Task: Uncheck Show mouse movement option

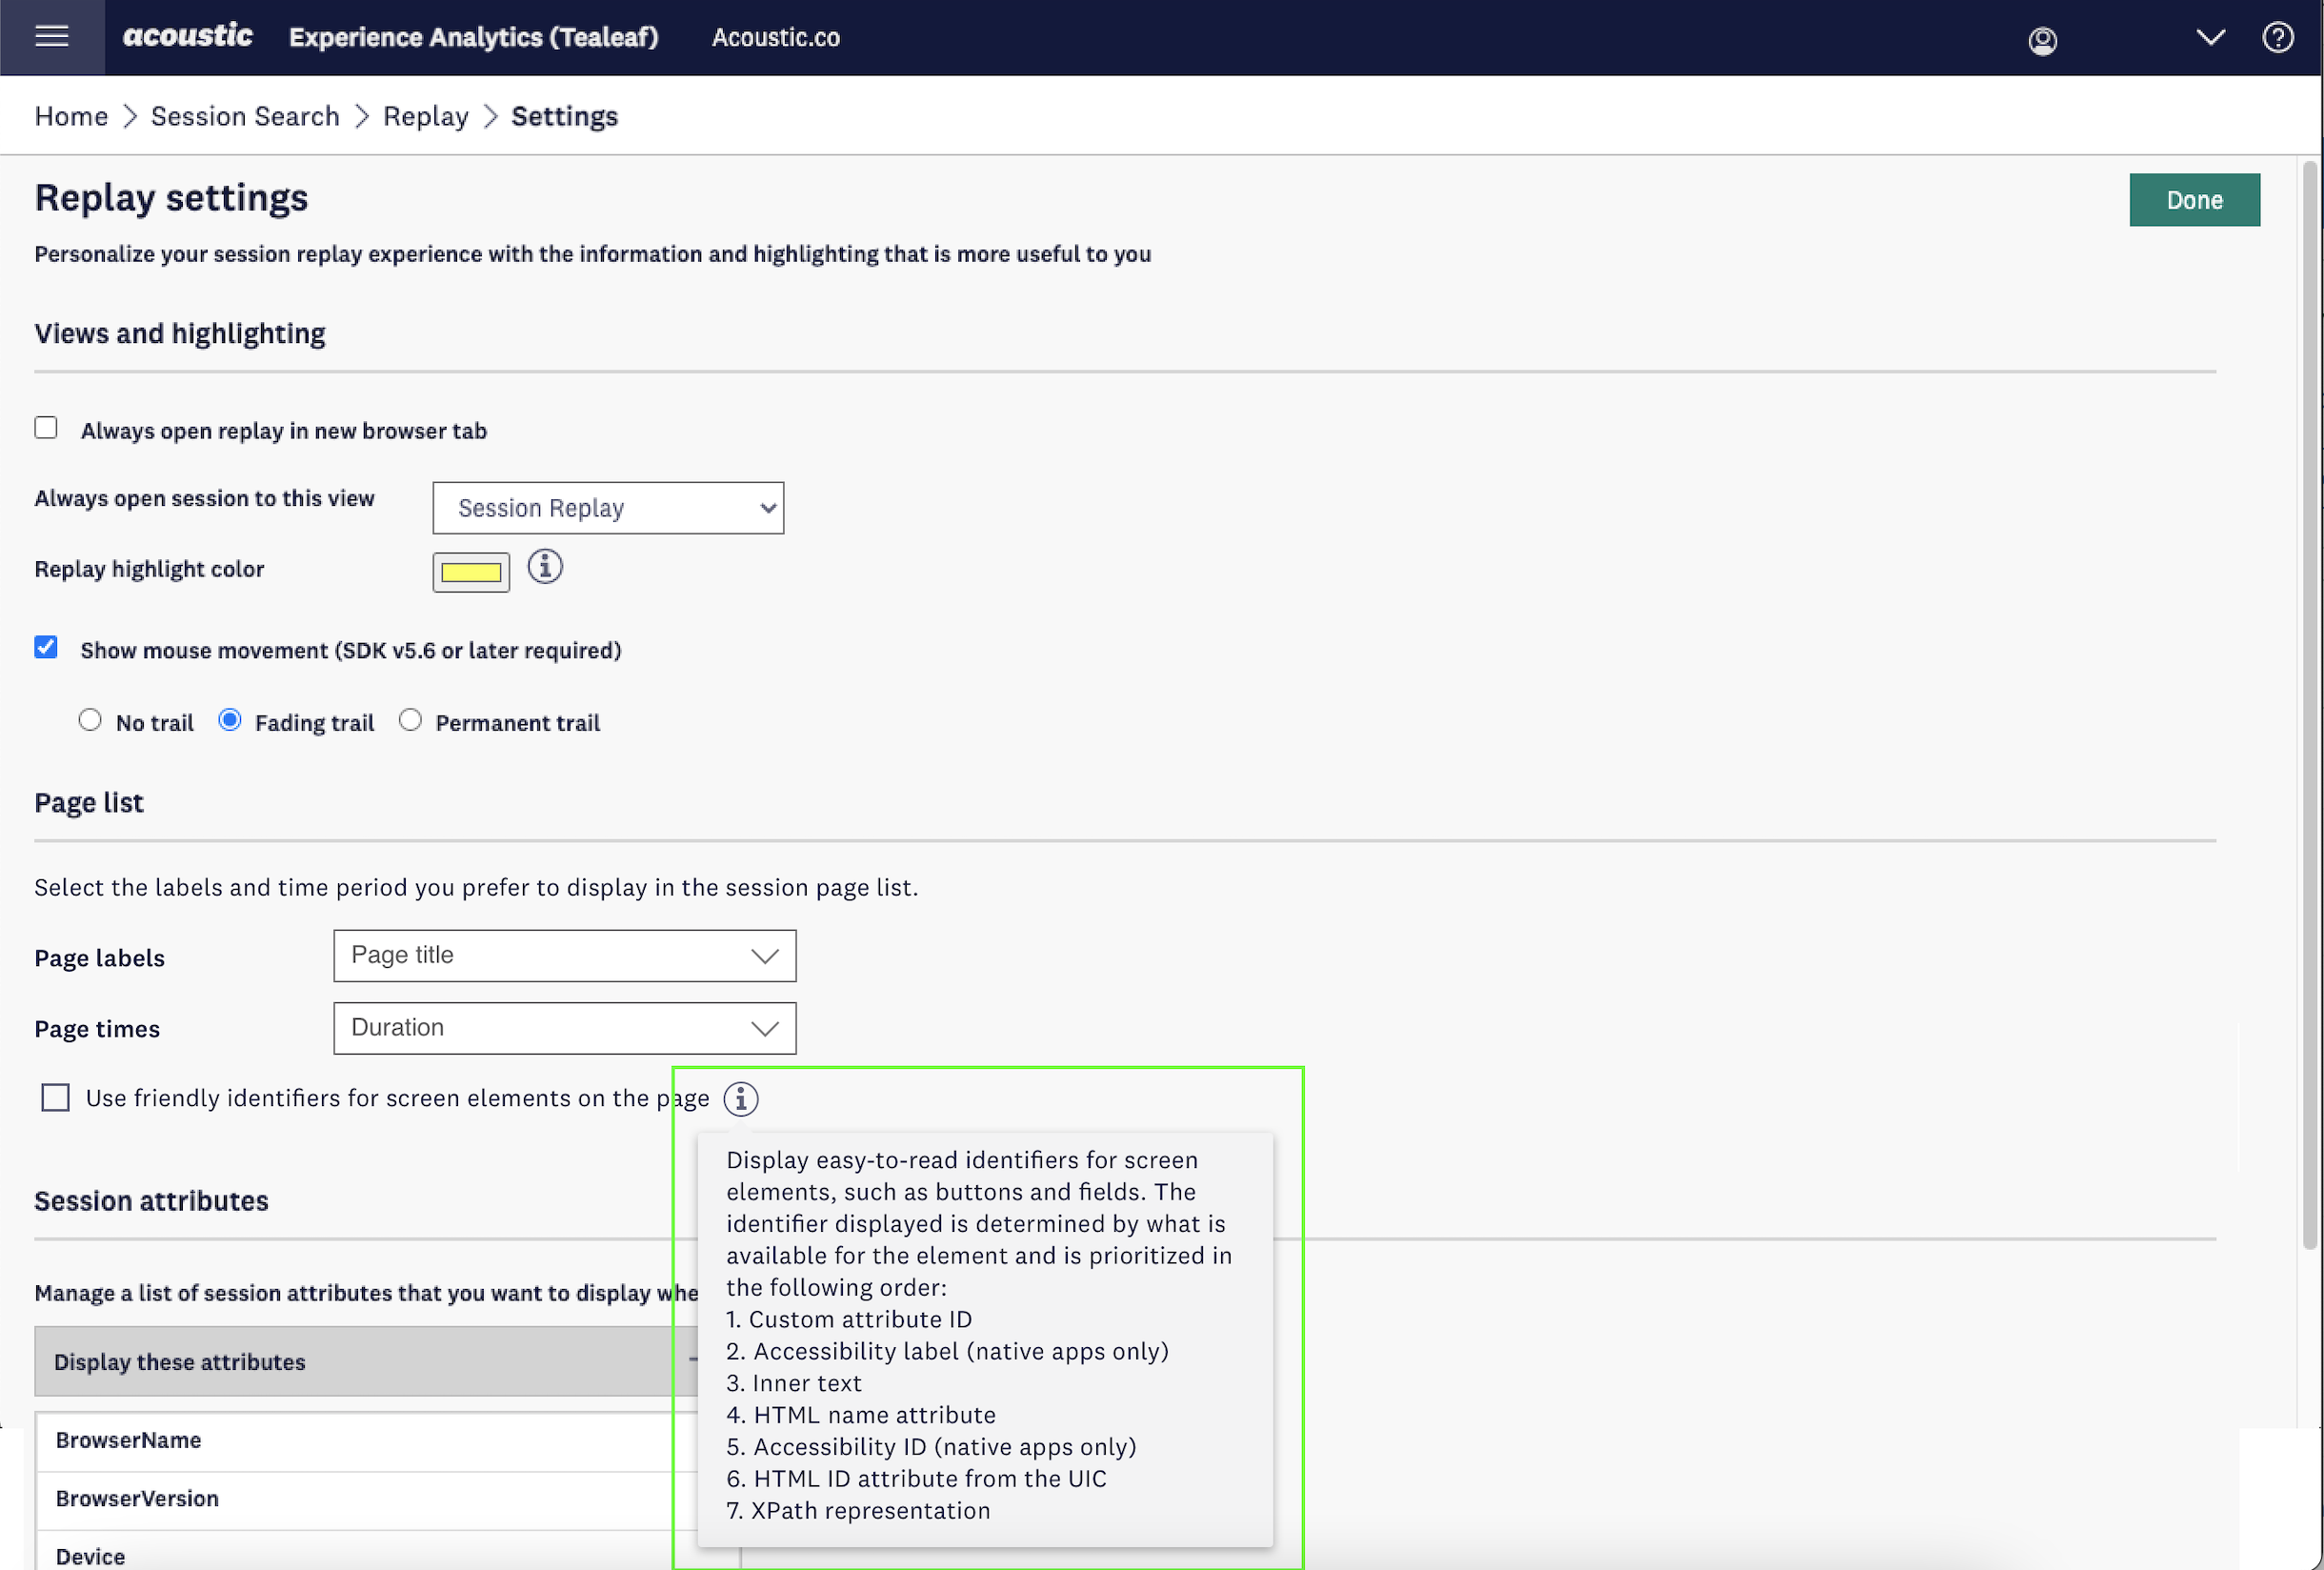Action: pos(46,648)
